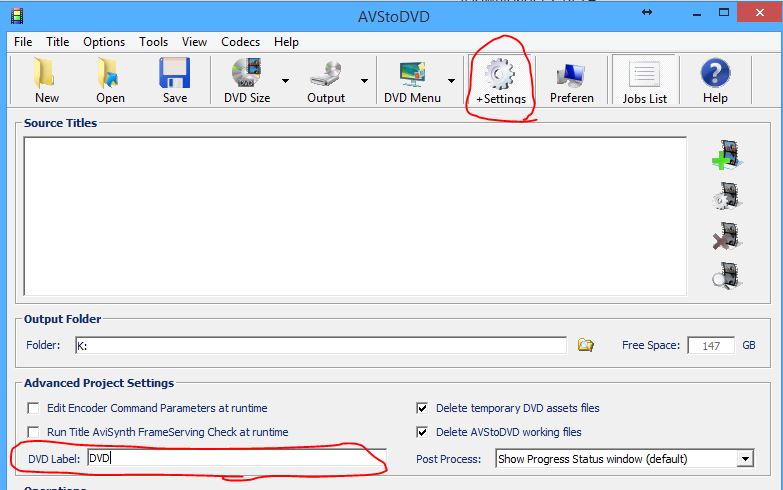Maximize the AVStoDVD window
This screenshot has width=783, height=490.
pos(724,13)
